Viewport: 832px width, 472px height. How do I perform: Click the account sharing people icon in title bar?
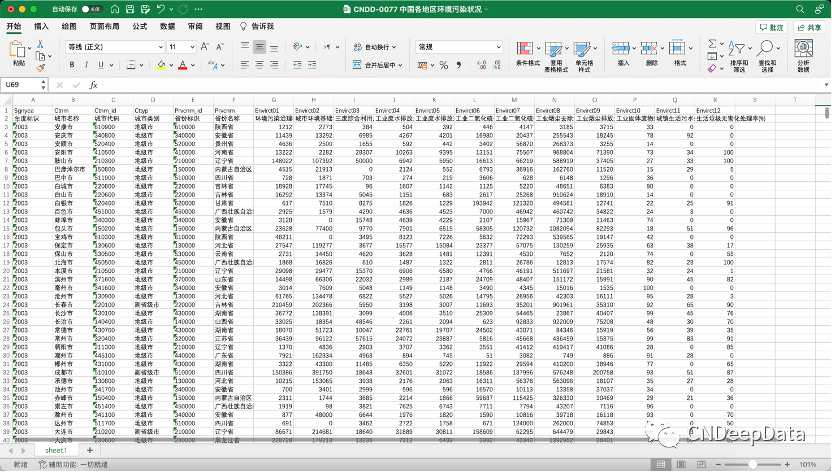820,9
